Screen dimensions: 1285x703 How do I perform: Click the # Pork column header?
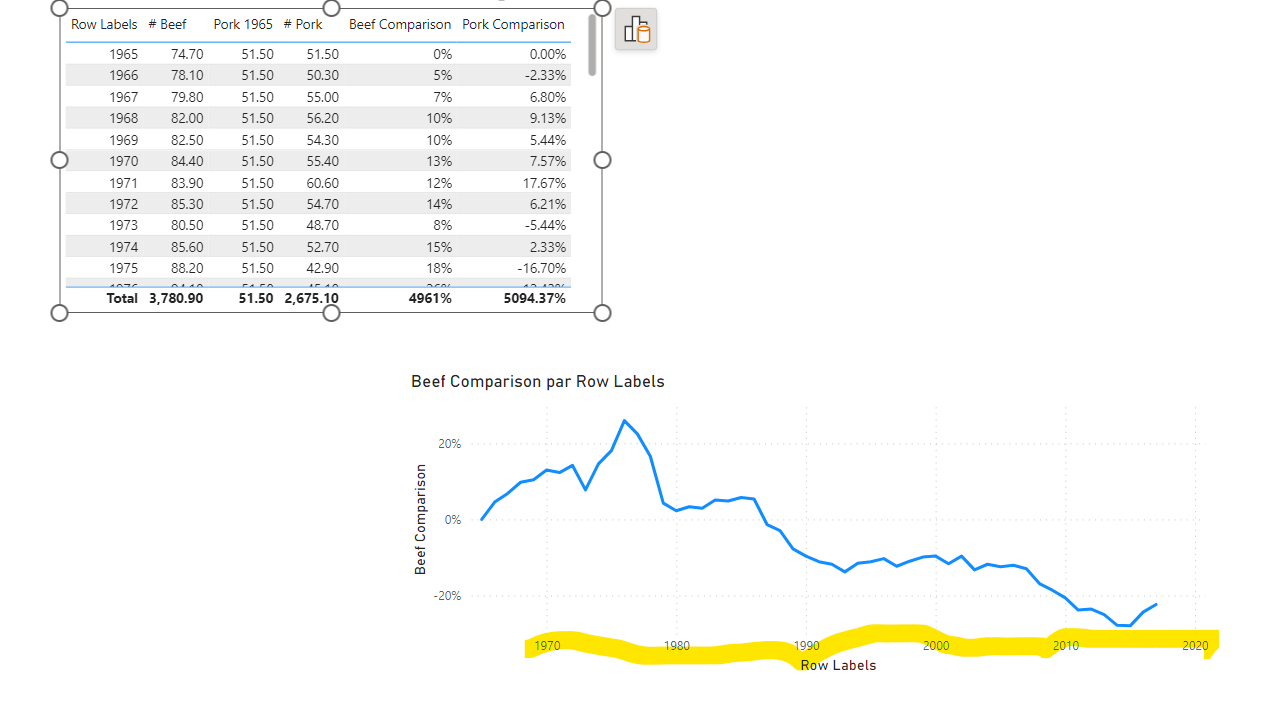coord(303,24)
